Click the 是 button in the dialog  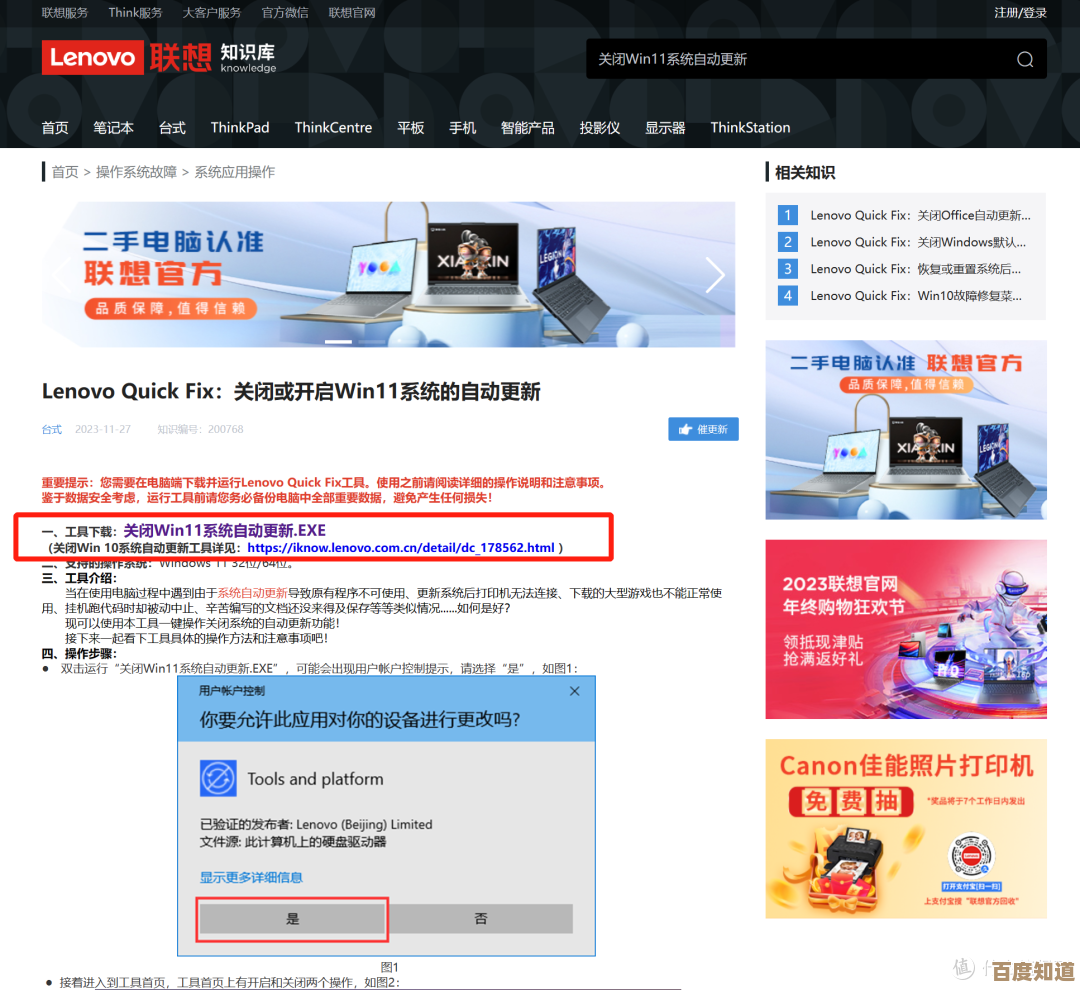coord(291,918)
